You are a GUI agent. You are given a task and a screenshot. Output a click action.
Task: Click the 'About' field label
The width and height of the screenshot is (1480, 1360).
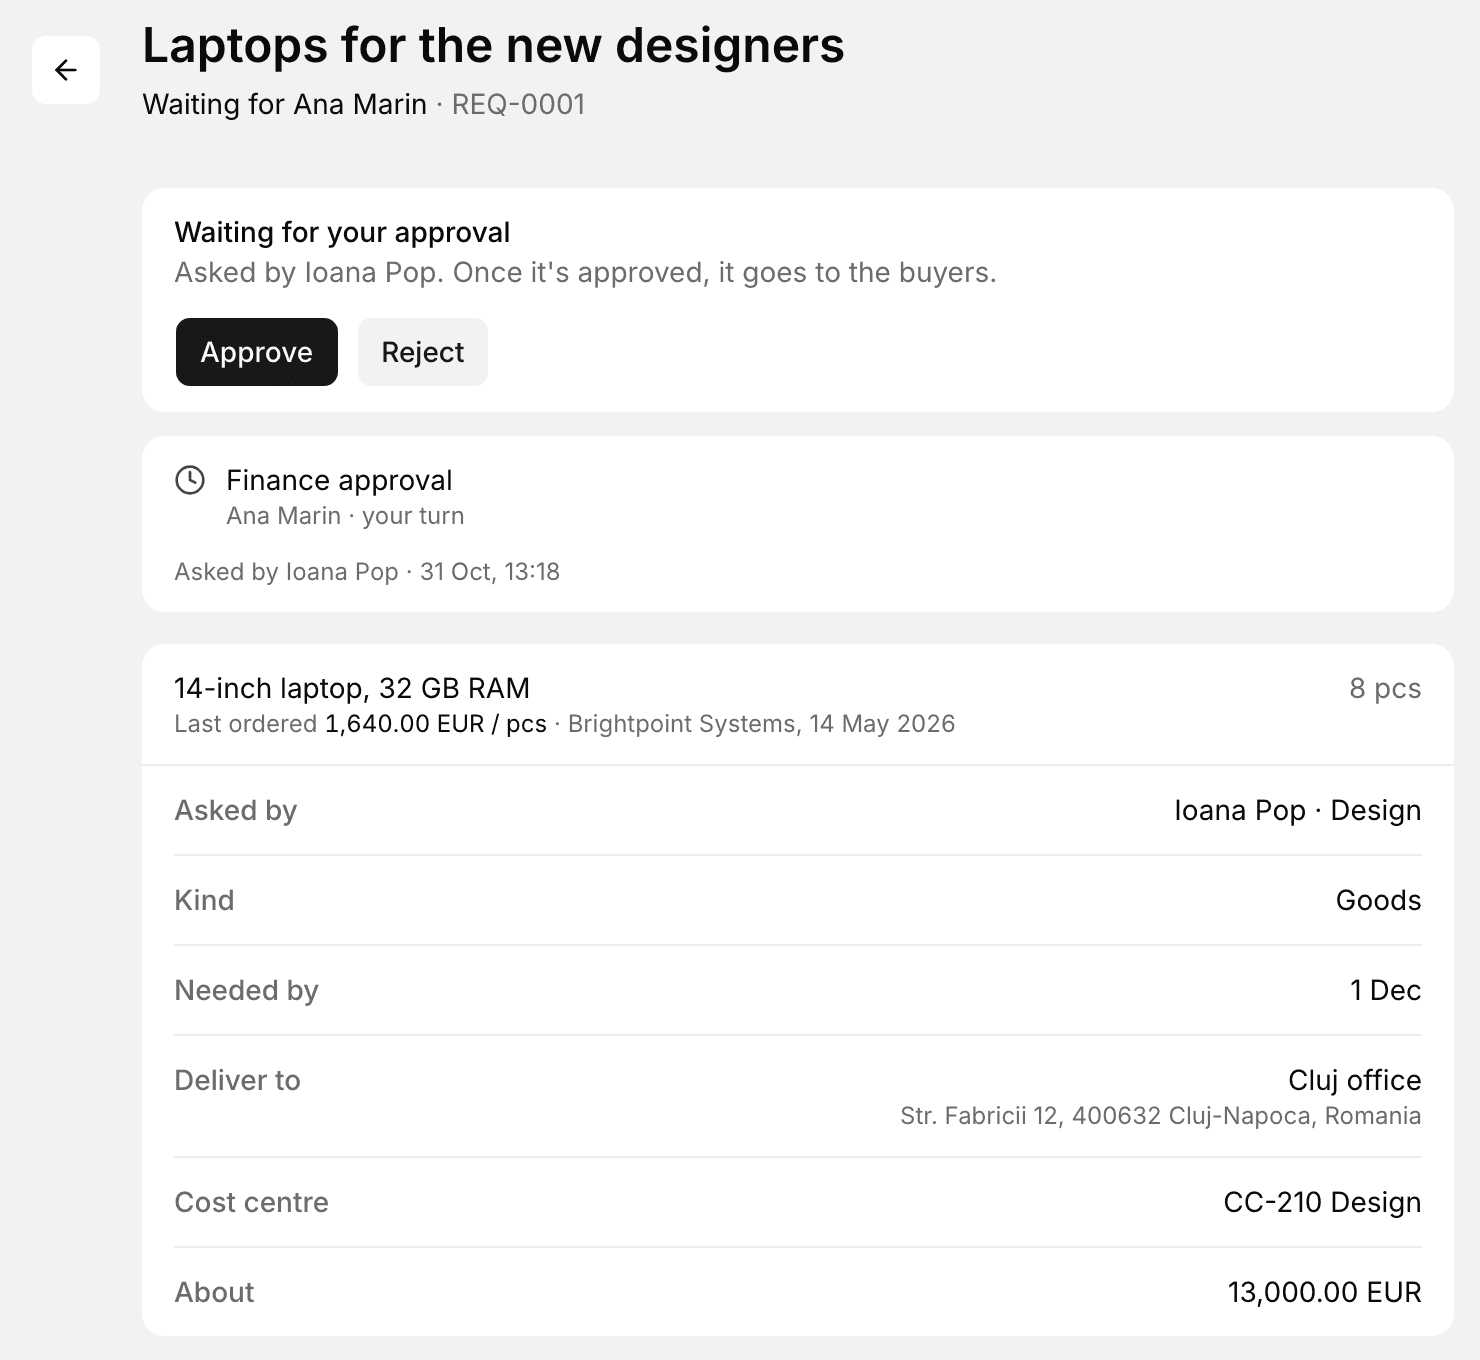pyautogui.click(x=215, y=1292)
